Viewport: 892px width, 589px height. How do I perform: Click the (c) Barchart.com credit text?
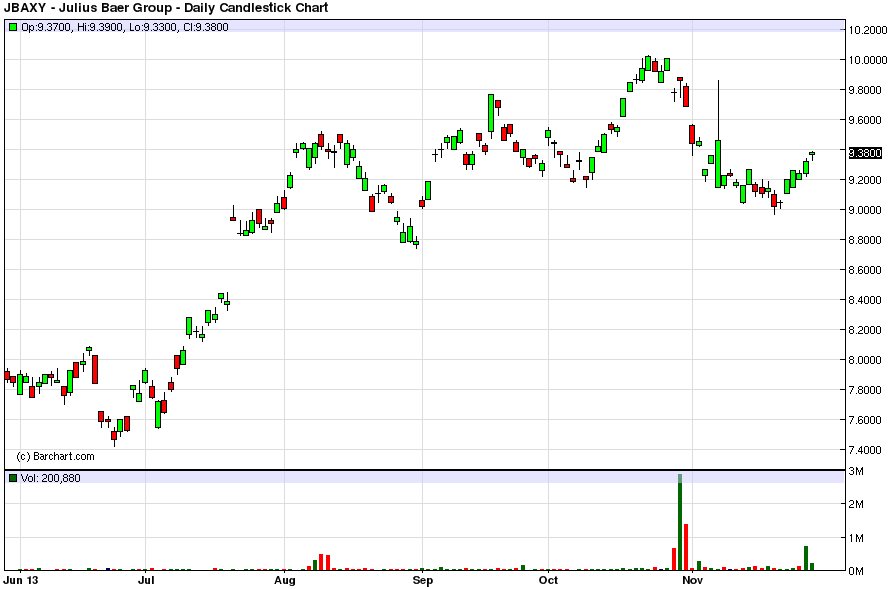[x=55, y=456]
